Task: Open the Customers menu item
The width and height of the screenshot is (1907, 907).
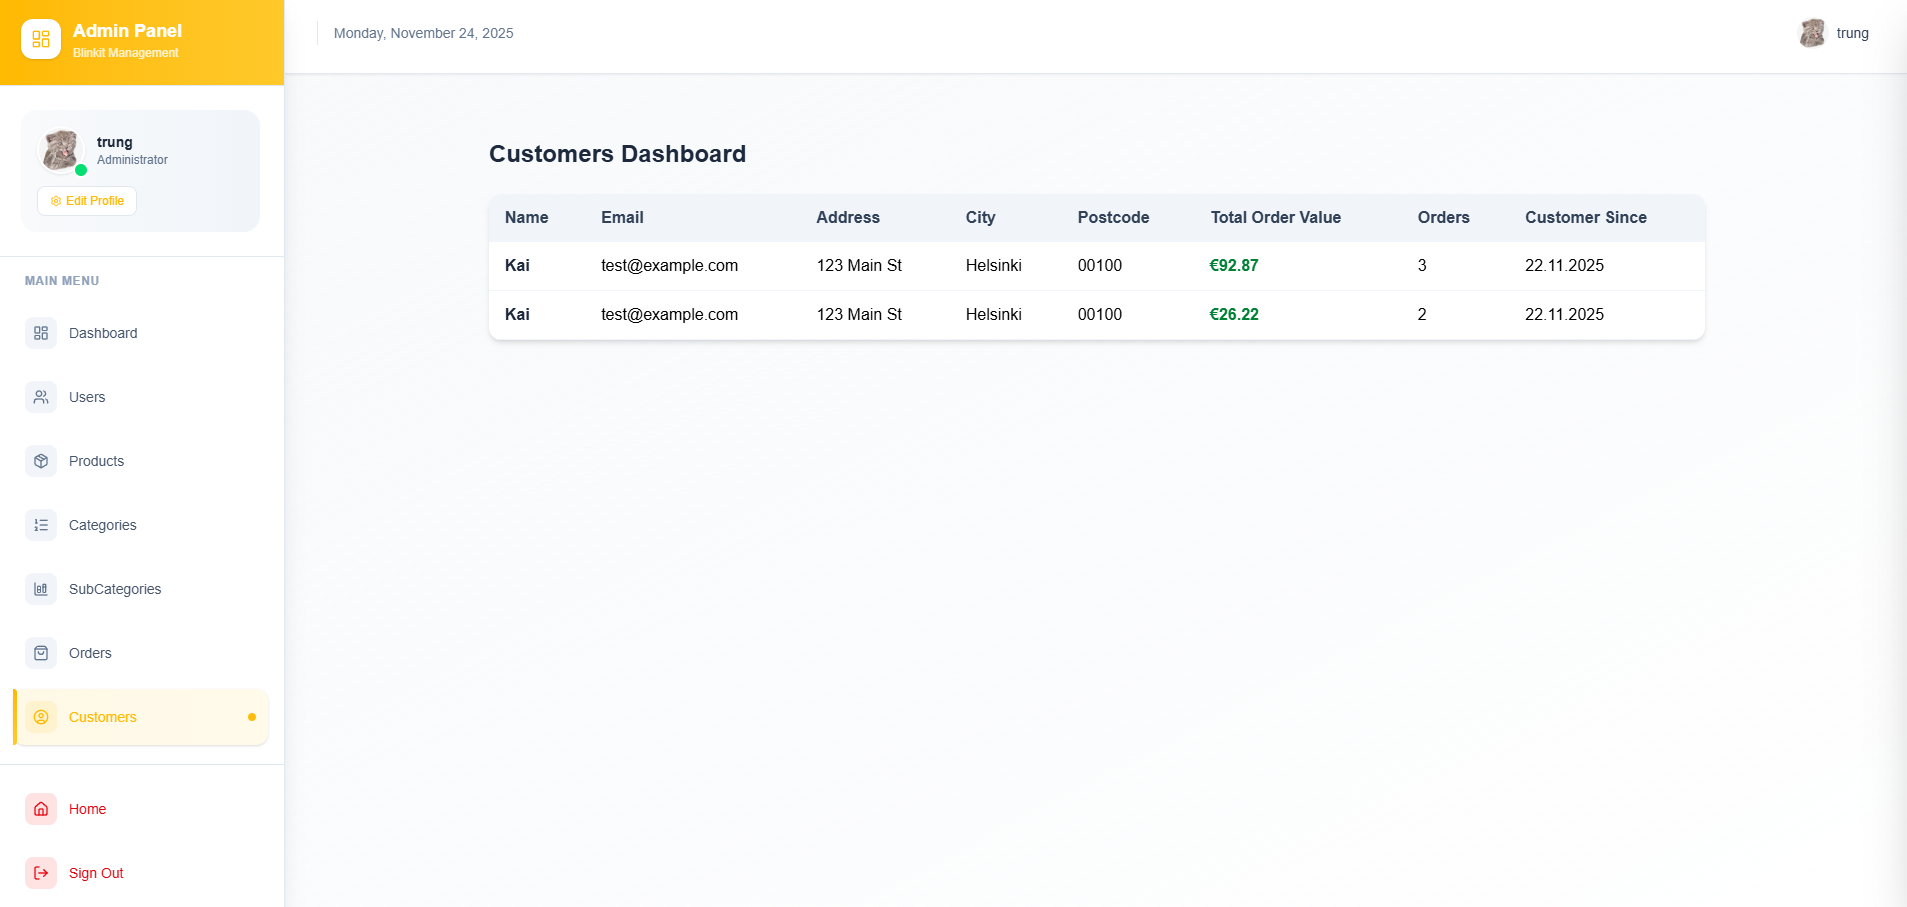Action: tap(103, 717)
